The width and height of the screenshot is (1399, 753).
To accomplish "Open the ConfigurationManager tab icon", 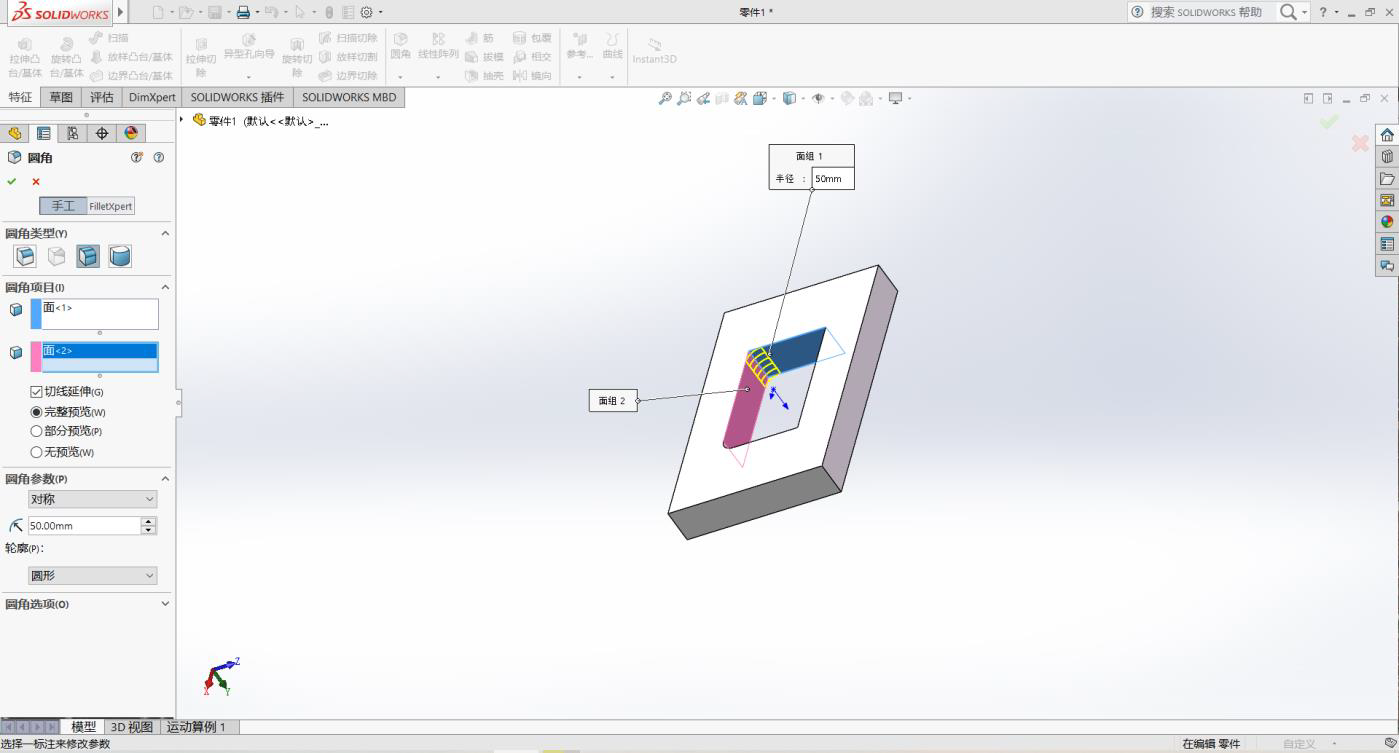I will pyautogui.click(x=73, y=133).
